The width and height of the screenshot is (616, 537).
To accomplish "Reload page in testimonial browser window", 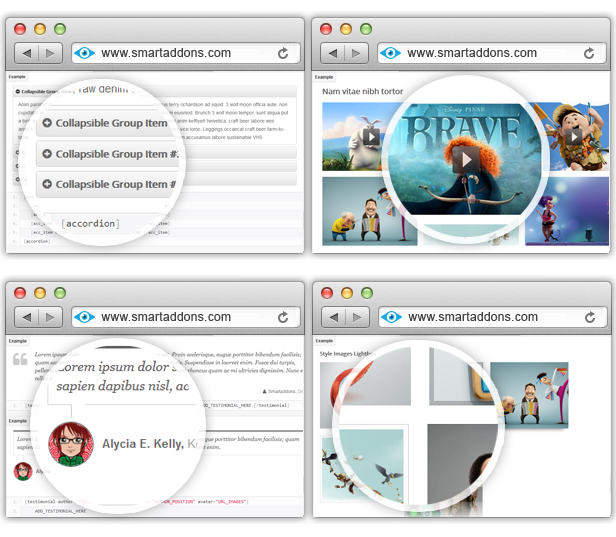I will click(x=283, y=317).
